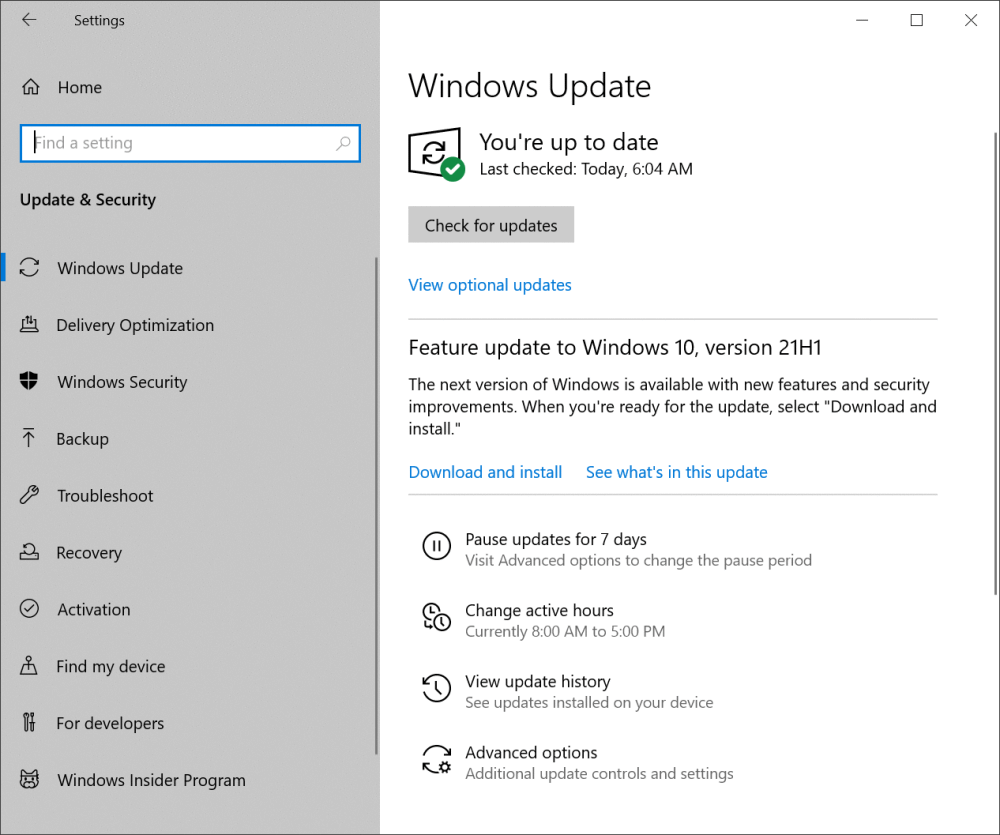Click the Recovery icon in sidebar

(29, 551)
